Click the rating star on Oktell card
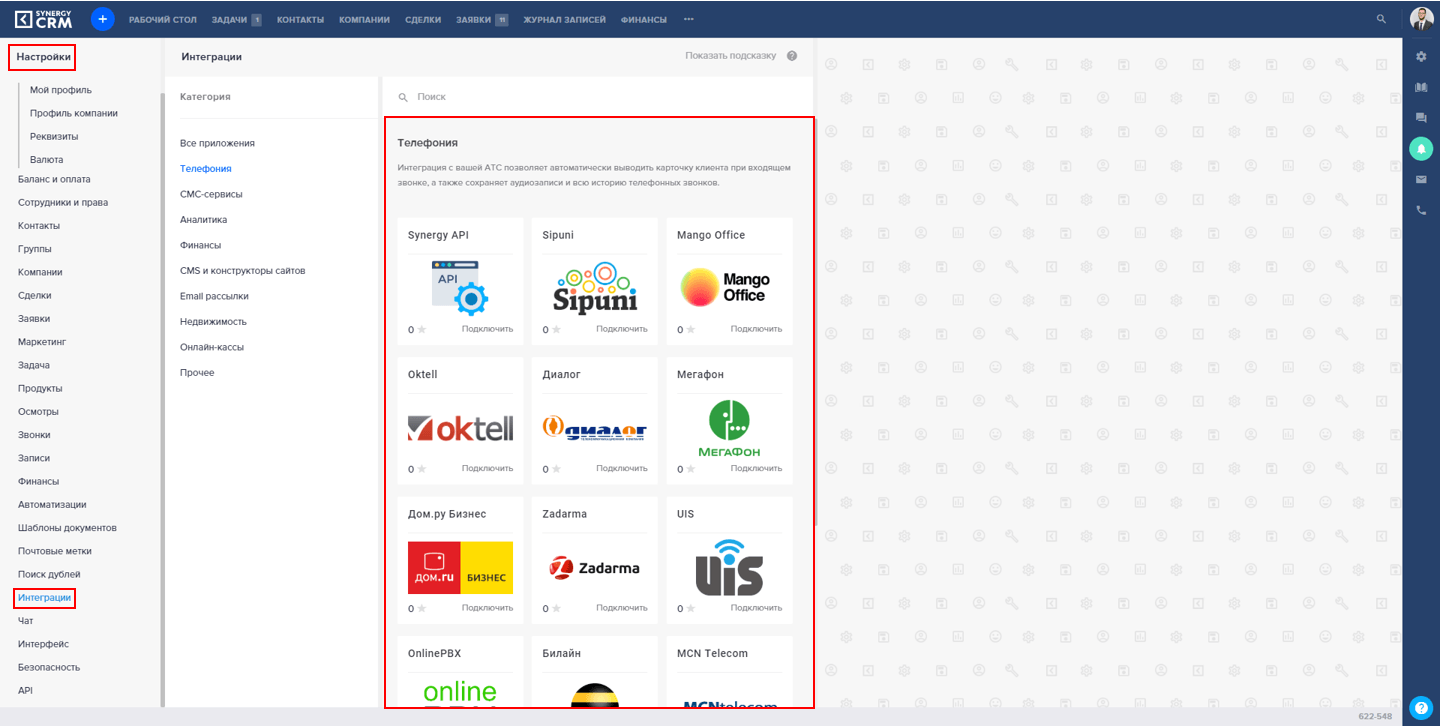 click(422, 469)
